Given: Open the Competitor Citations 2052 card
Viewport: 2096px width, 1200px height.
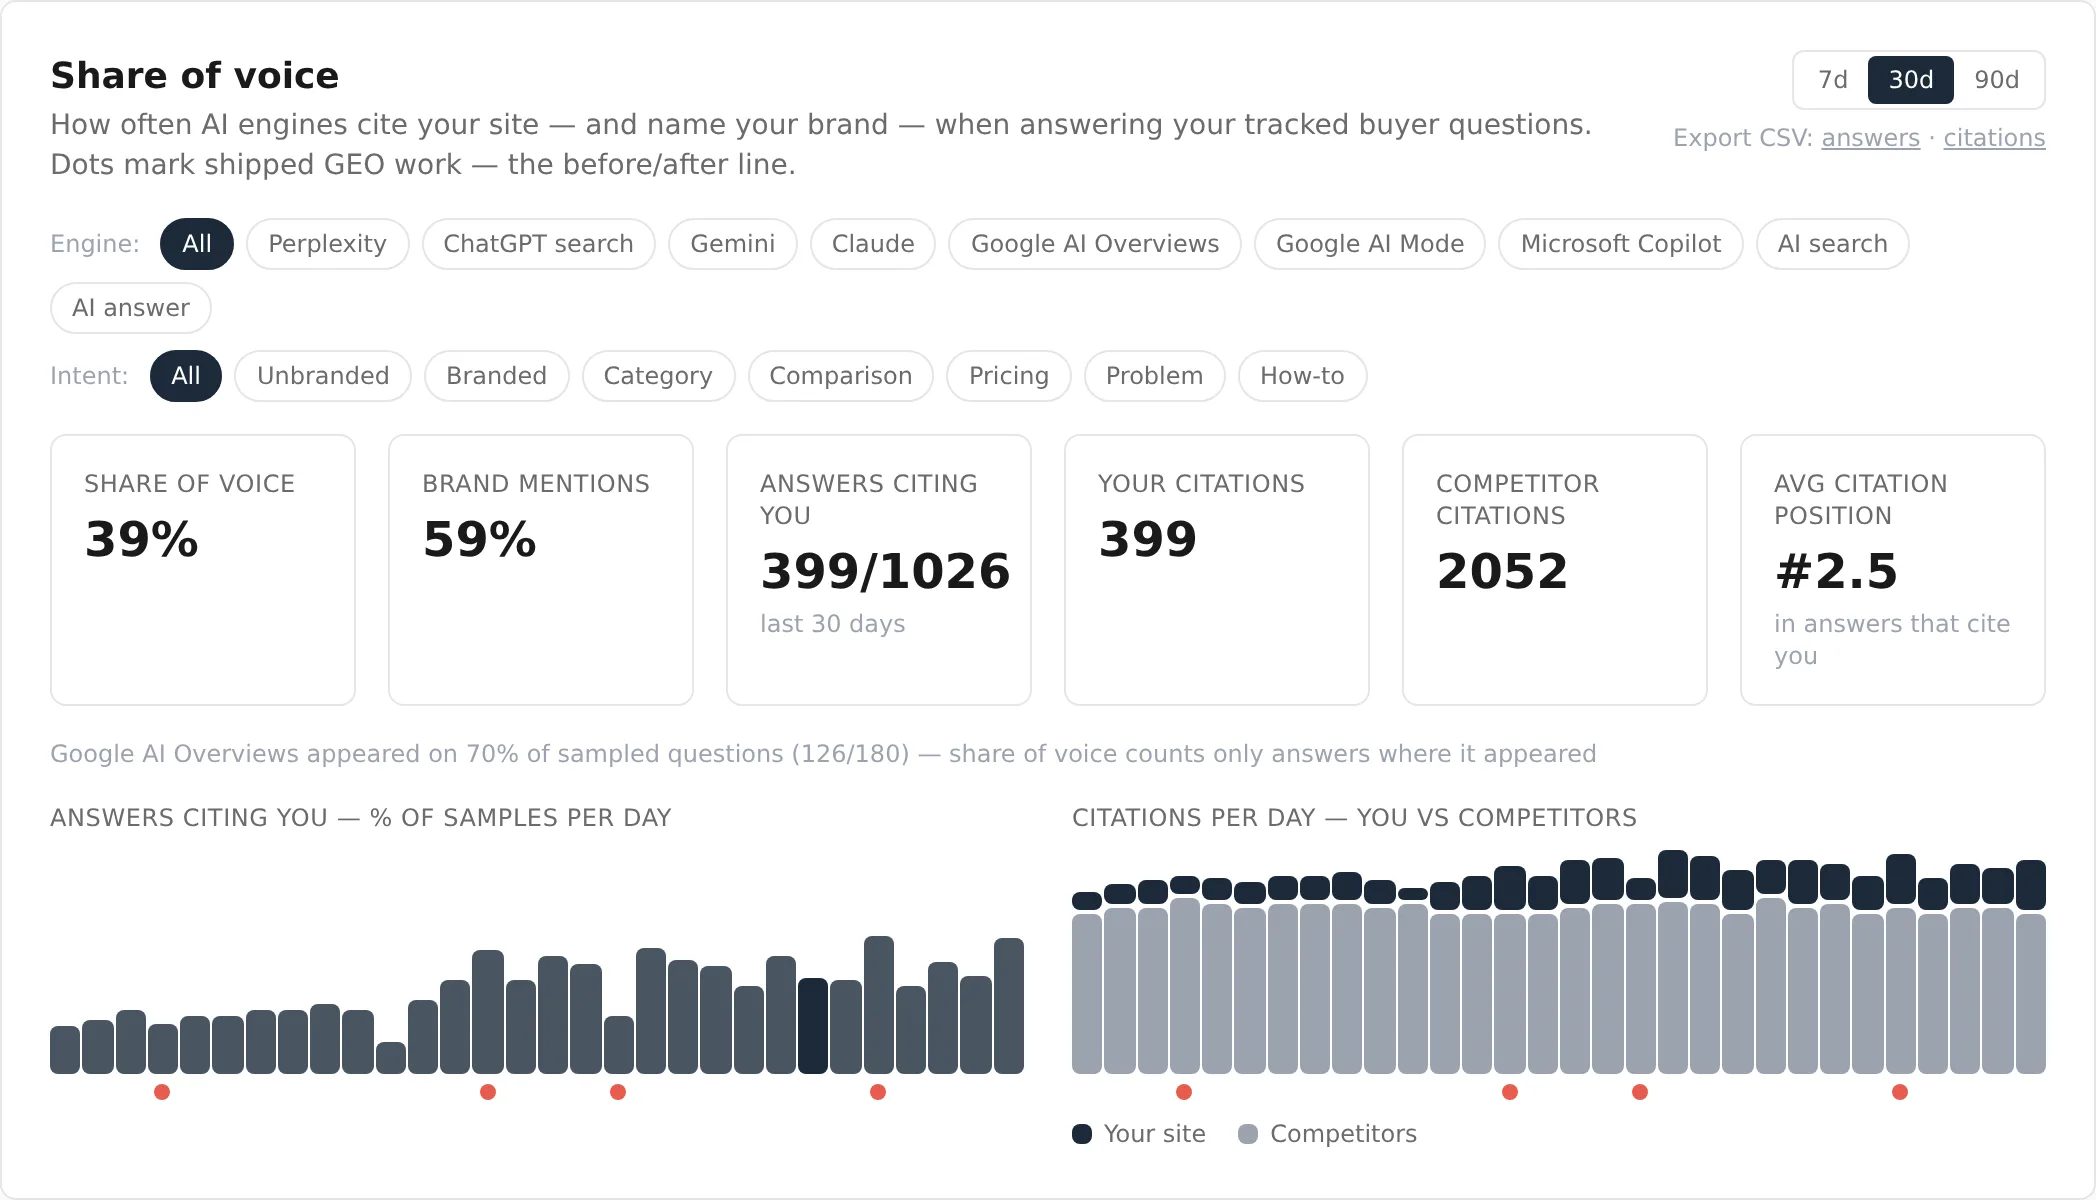Looking at the screenshot, I should click(1555, 570).
